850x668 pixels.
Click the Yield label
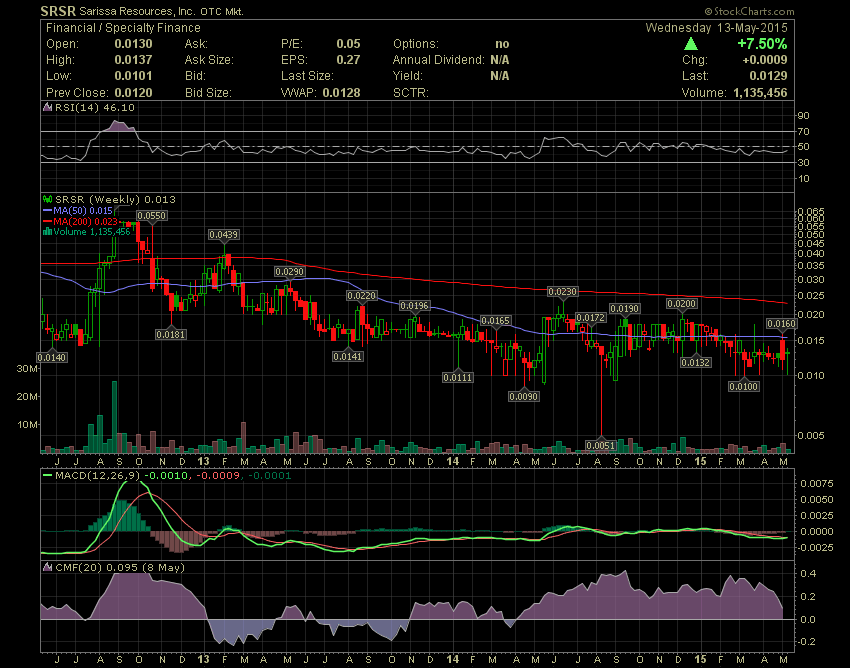click(x=408, y=76)
